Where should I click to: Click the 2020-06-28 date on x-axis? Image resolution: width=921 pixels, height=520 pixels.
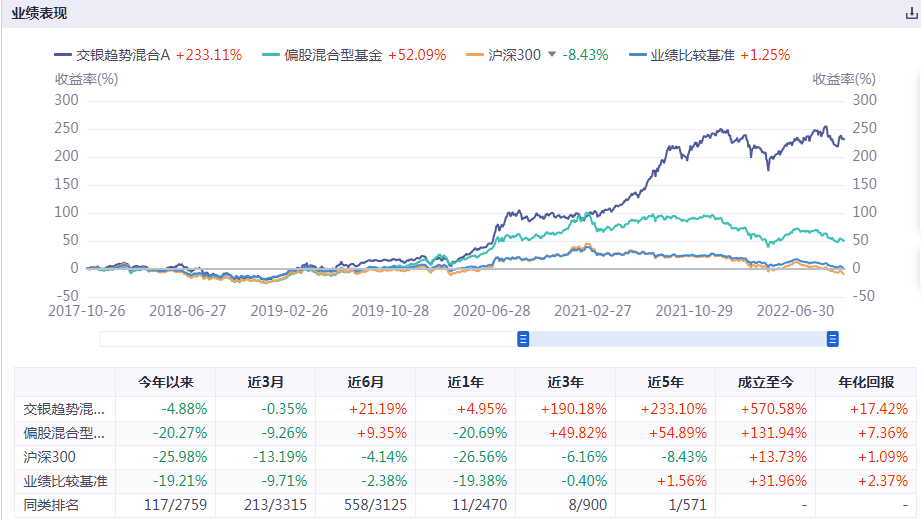[490, 311]
